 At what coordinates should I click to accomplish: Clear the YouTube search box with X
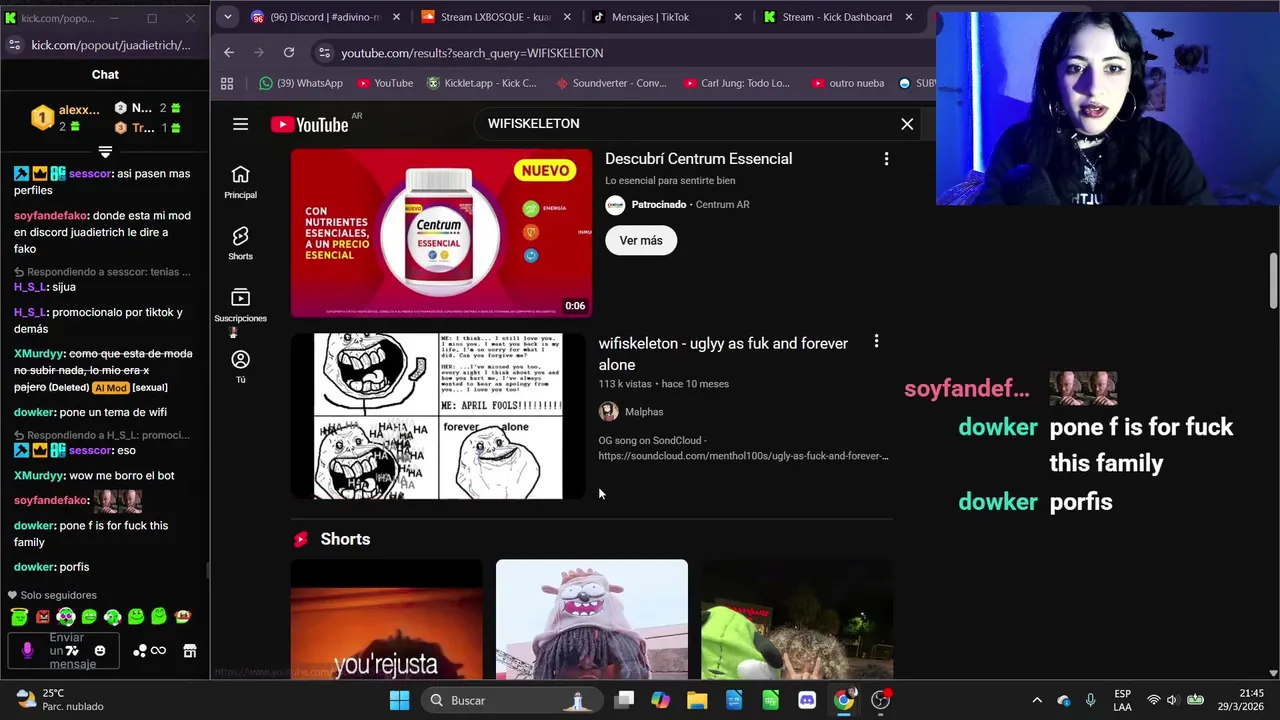[x=907, y=124]
